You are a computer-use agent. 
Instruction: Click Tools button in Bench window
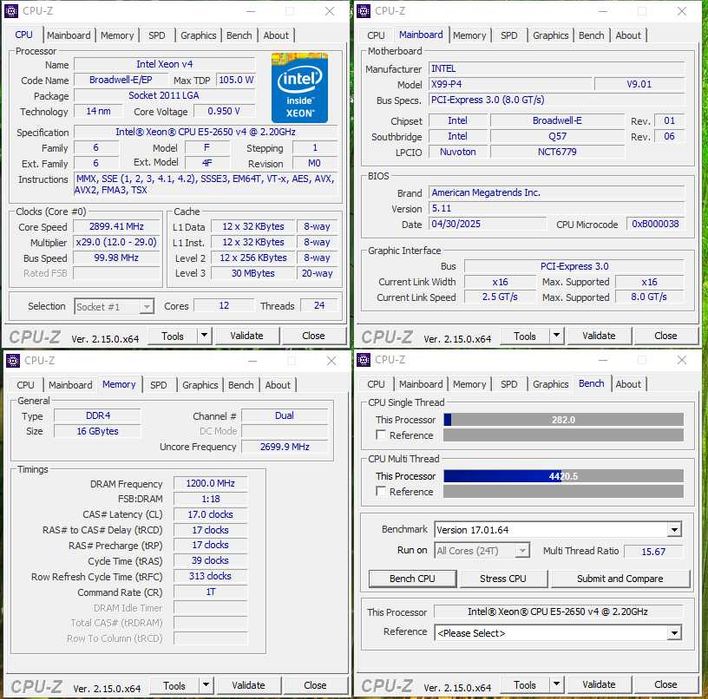point(525,685)
